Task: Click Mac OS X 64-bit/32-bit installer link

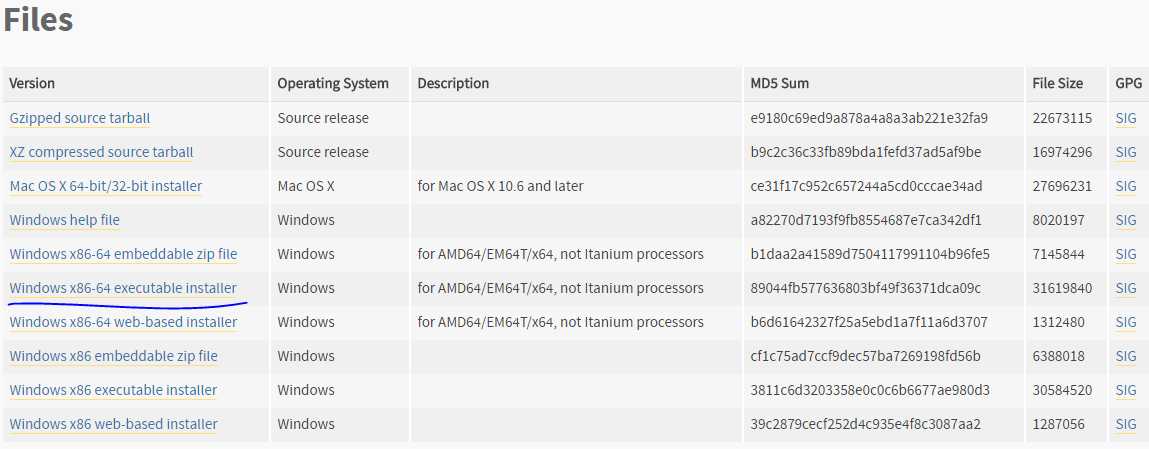Action: tap(106, 186)
